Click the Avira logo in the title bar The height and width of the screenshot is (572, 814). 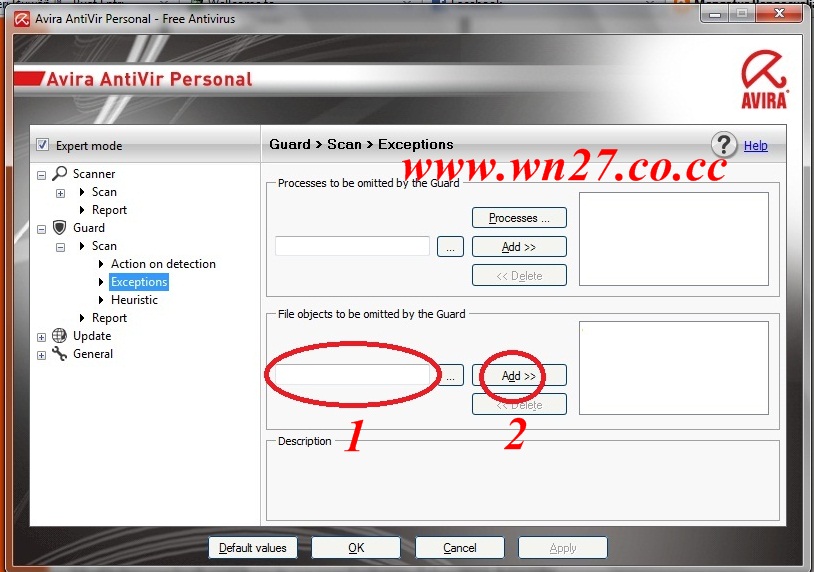(22, 19)
